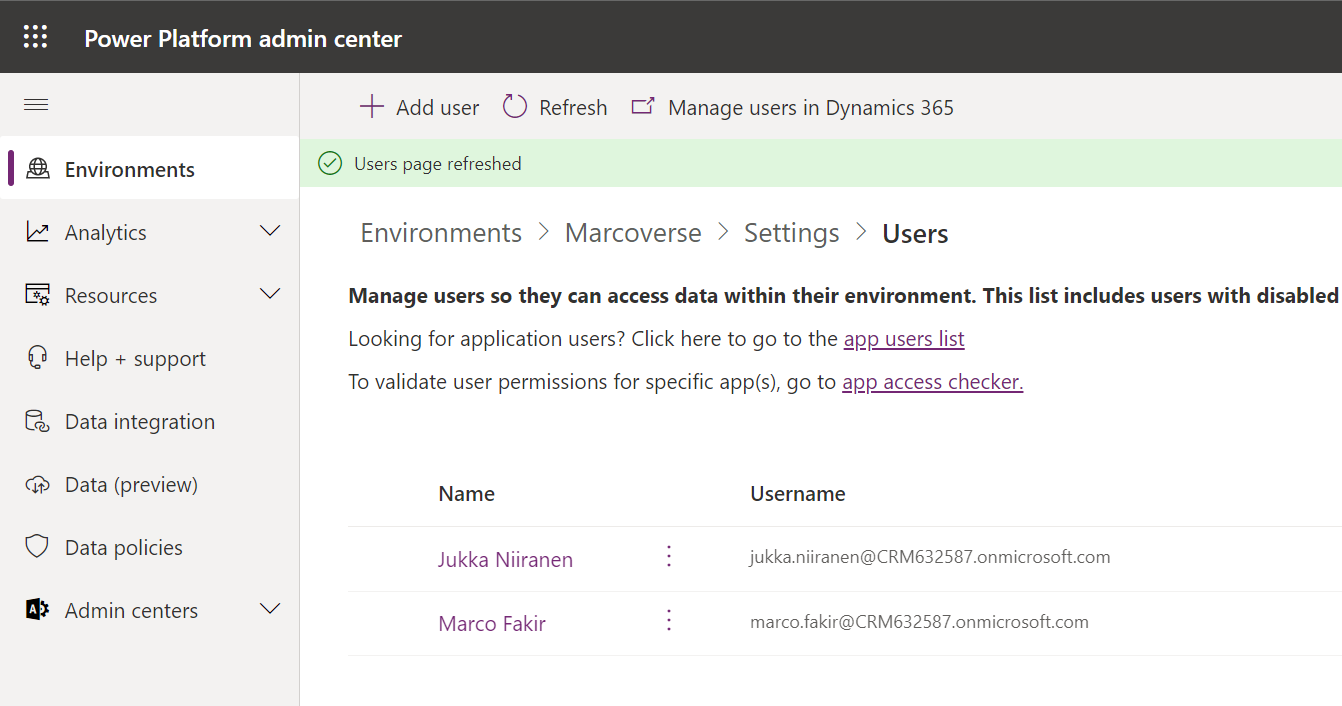
Task: Open the app launcher waffle icon
Action: coord(36,37)
